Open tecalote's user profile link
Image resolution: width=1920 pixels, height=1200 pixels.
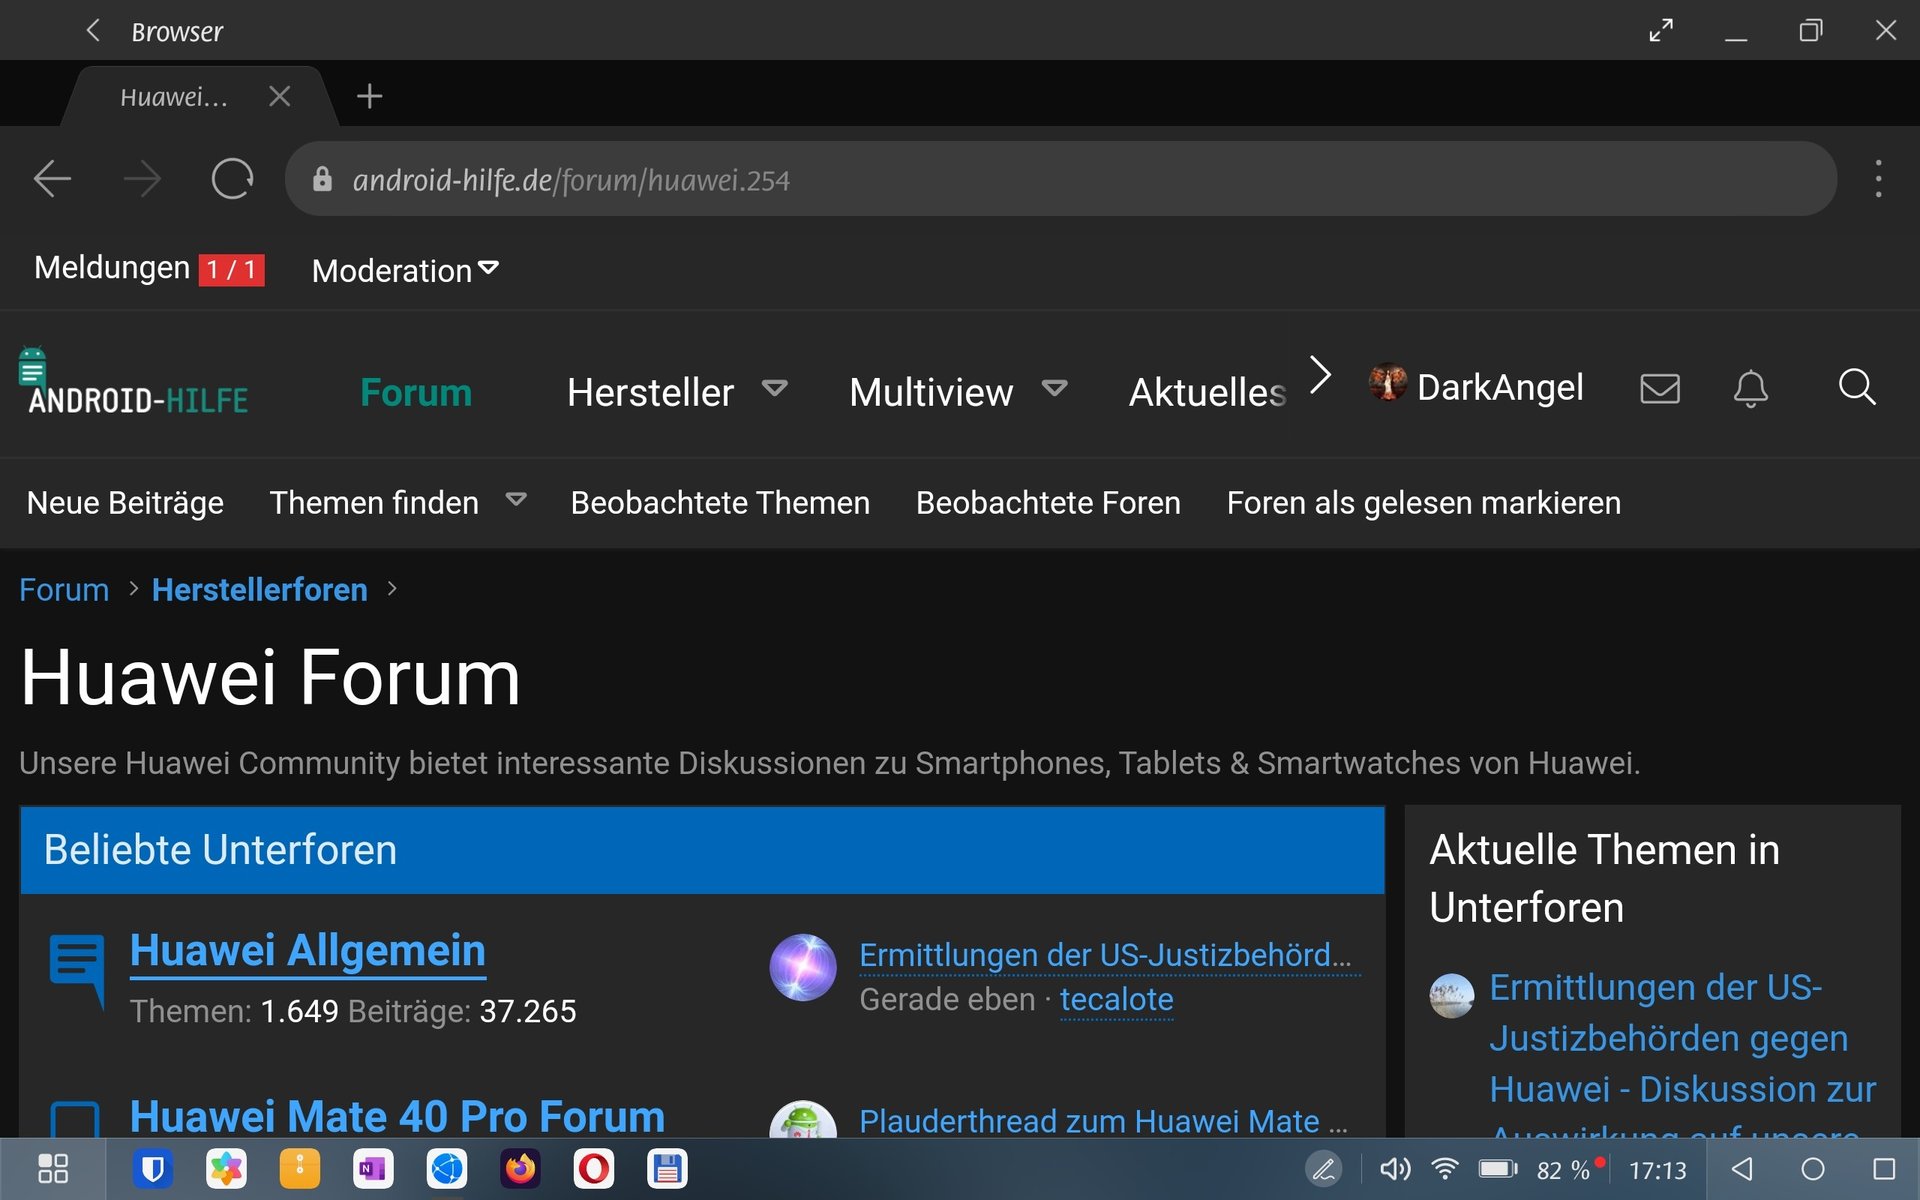1117,999
